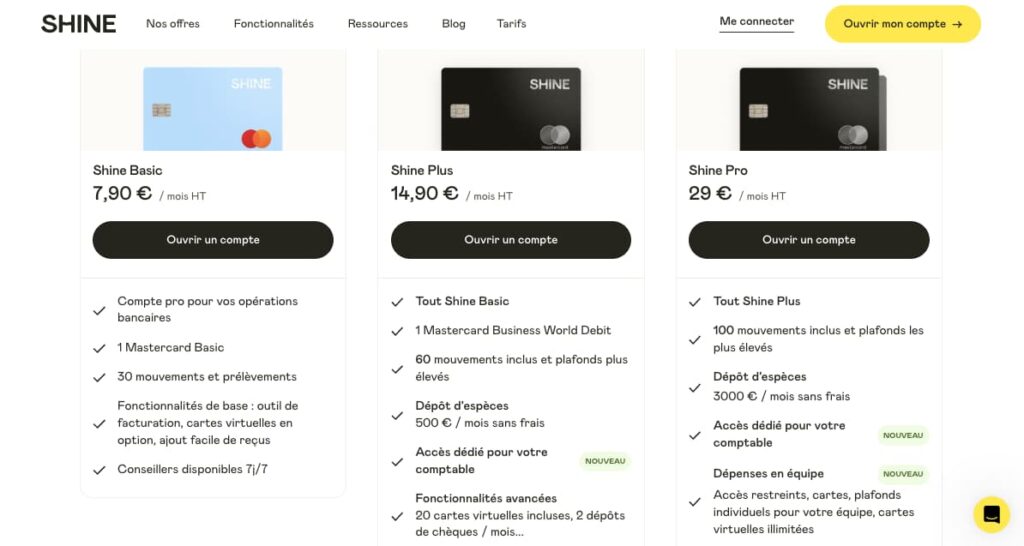1024x546 pixels.
Task: Click the Shine Basic blue card image
Action: (x=212, y=108)
